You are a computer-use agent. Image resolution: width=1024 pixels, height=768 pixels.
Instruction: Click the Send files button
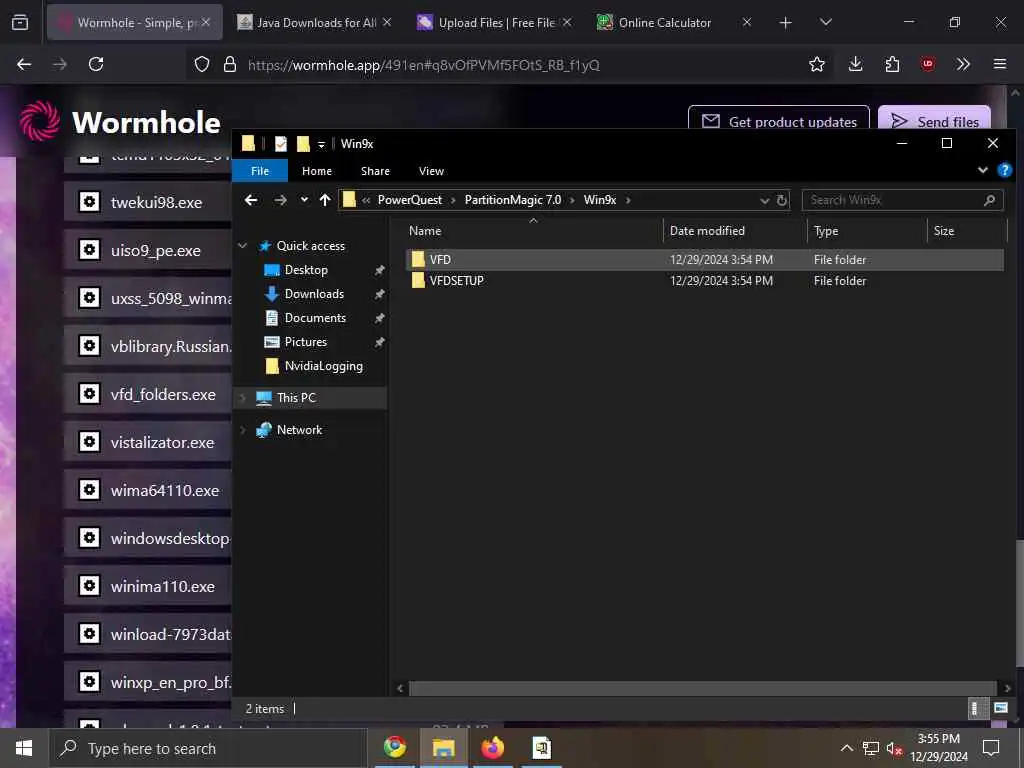point(935,121)
